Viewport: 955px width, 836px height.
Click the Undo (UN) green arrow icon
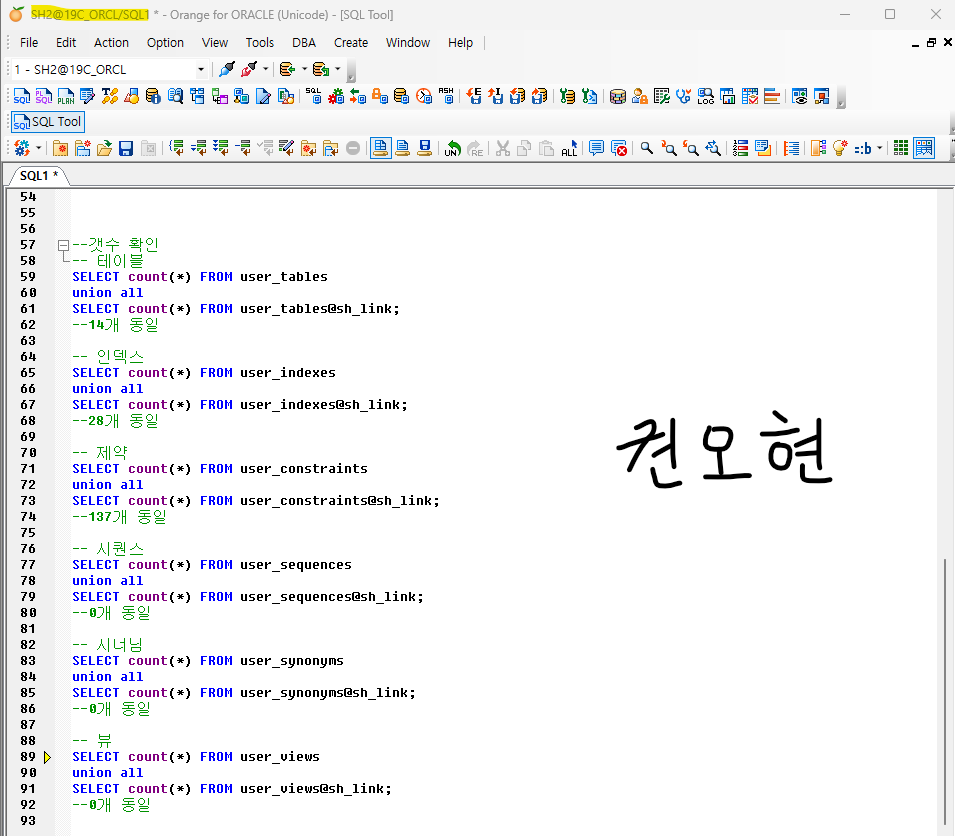coord(453,148)
